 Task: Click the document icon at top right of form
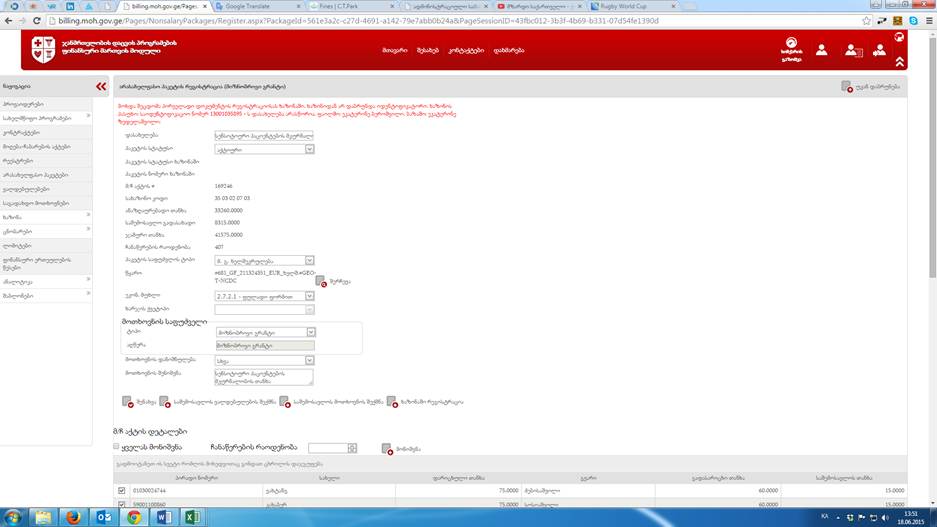847,87
